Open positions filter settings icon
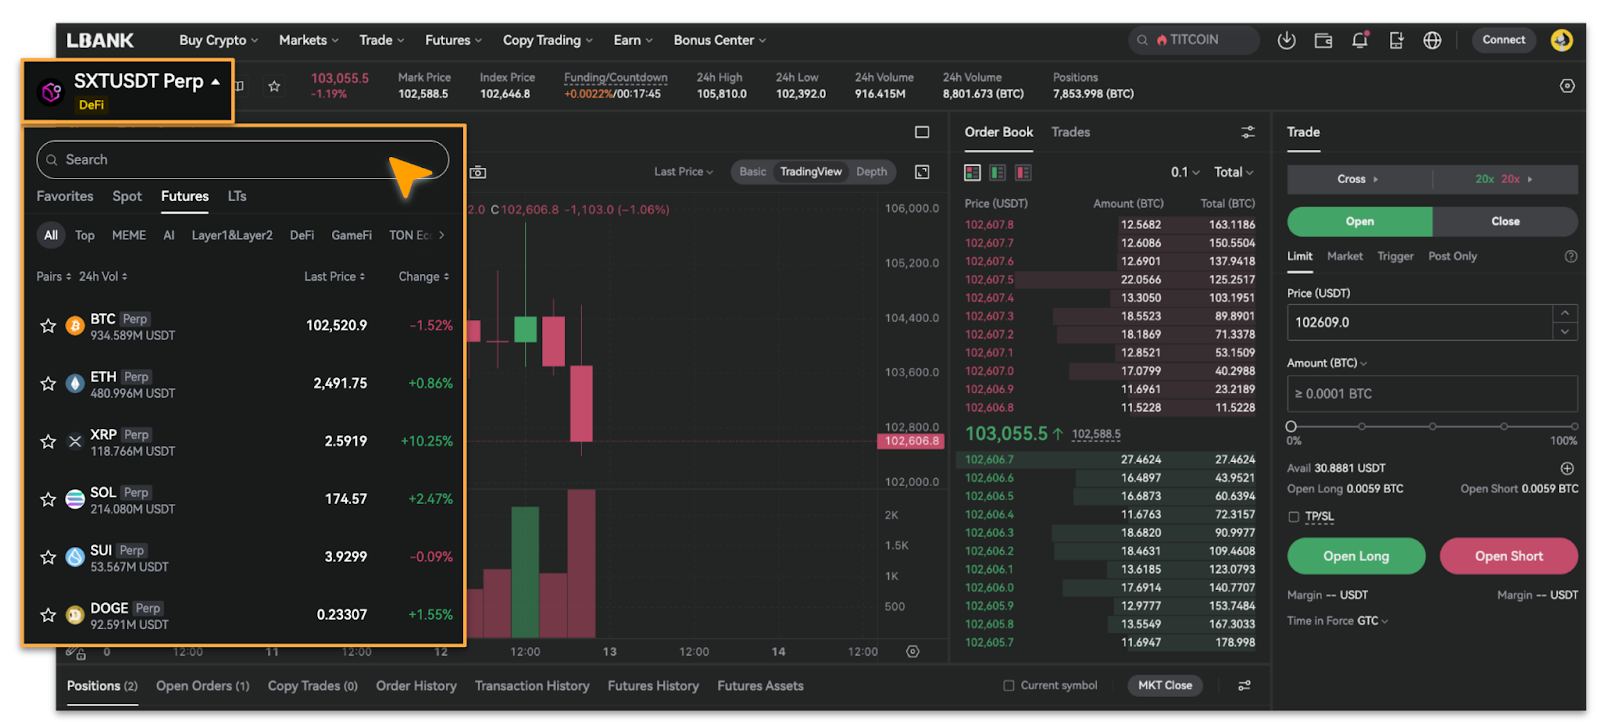This screenshot has height=722, width=1600. pos(1244,685)
